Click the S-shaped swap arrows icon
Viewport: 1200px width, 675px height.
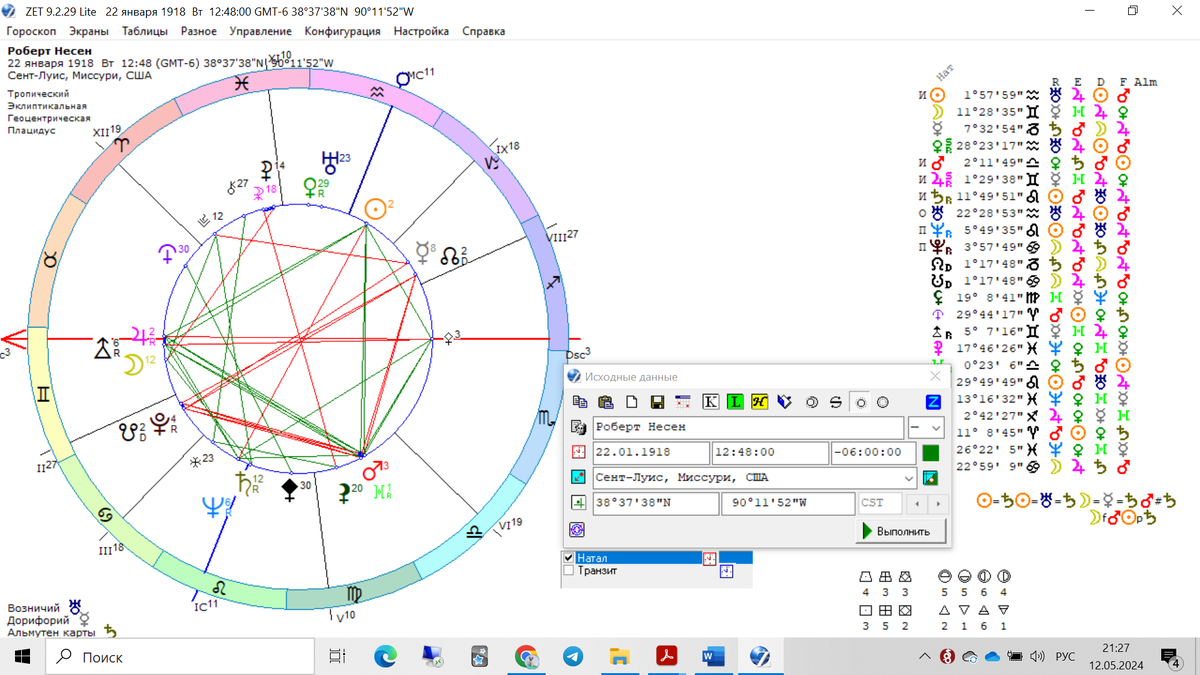coord(836,402)
